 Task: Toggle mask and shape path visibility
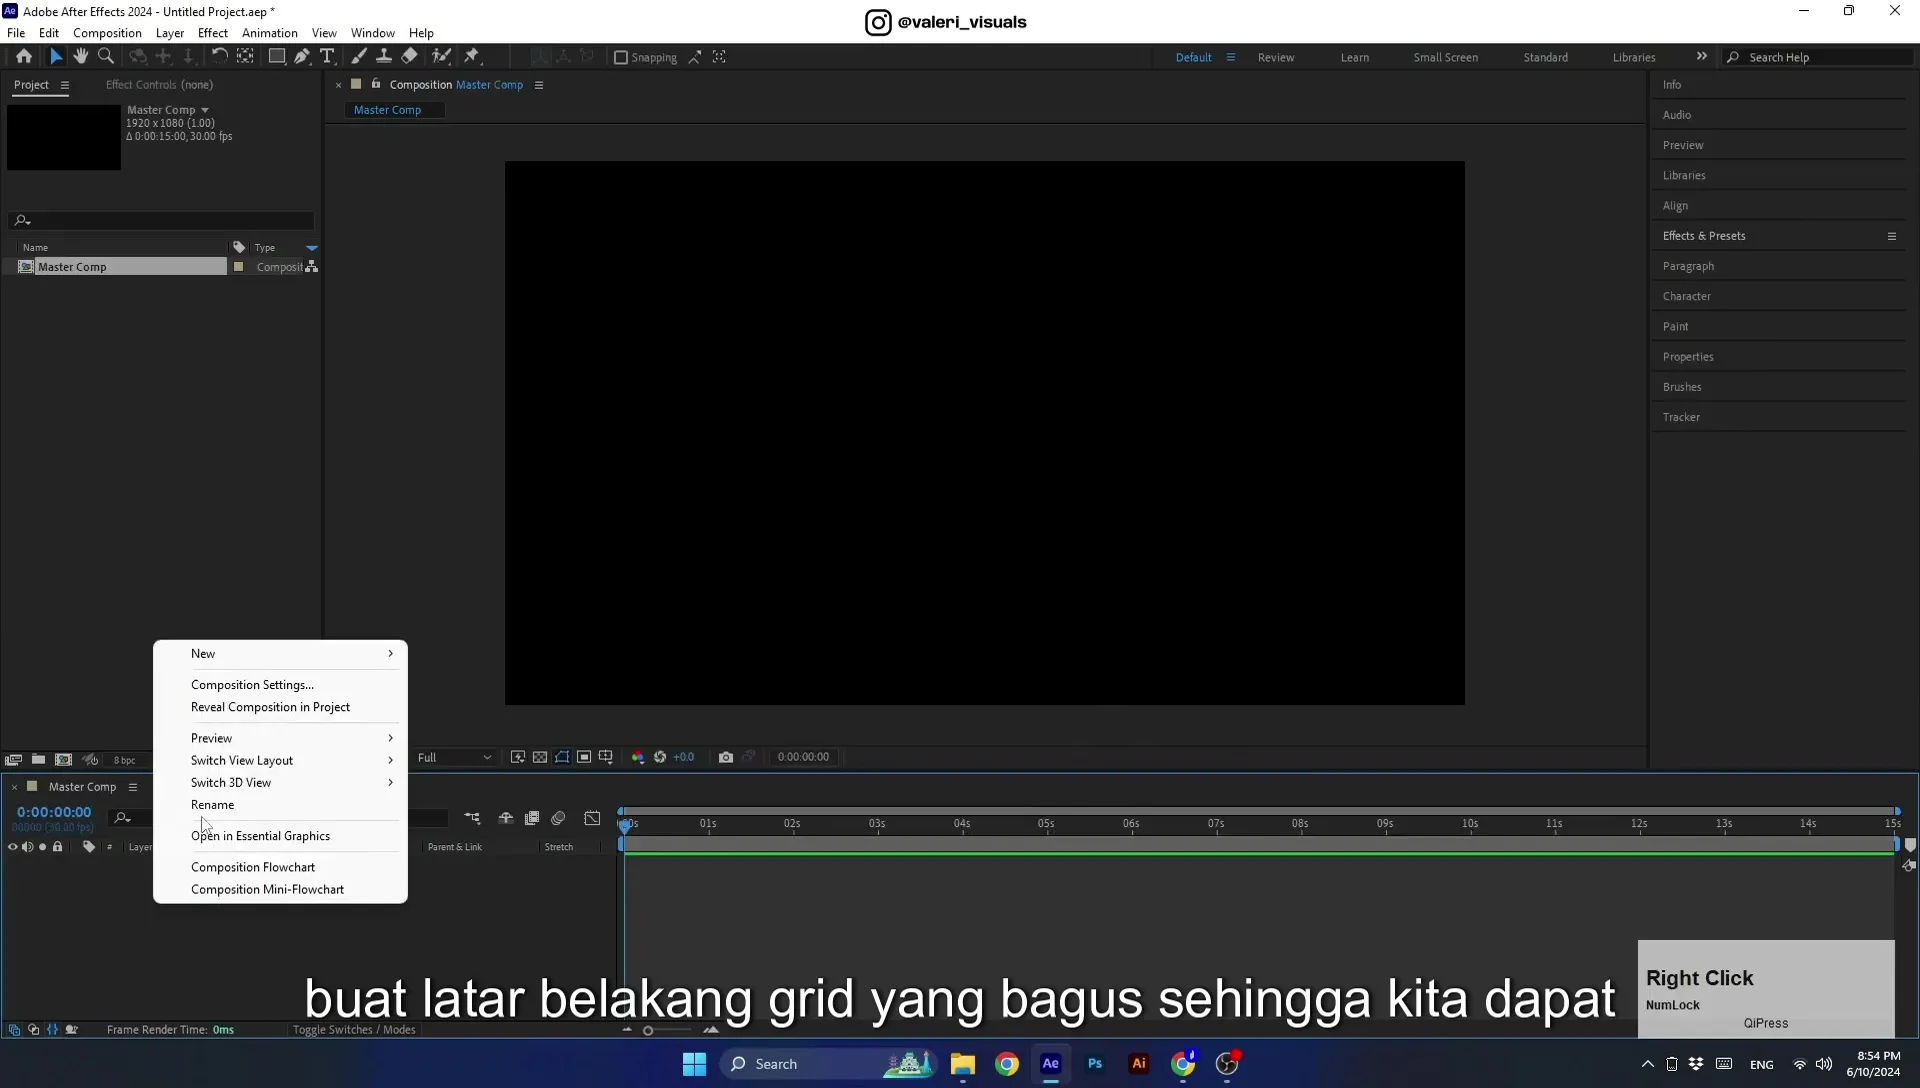[x=562, y=757]
